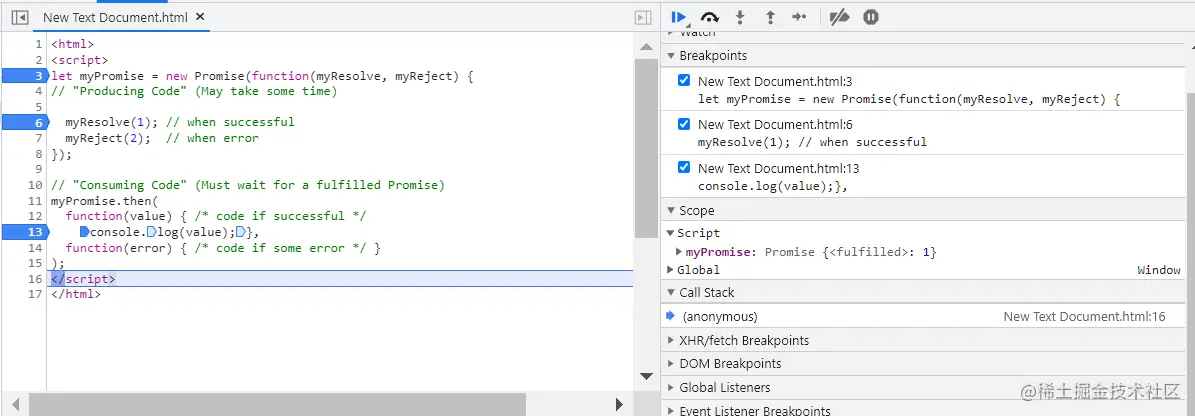Click the Step button
This screenshot has width=1195, height=416.
tap(799, 17)
